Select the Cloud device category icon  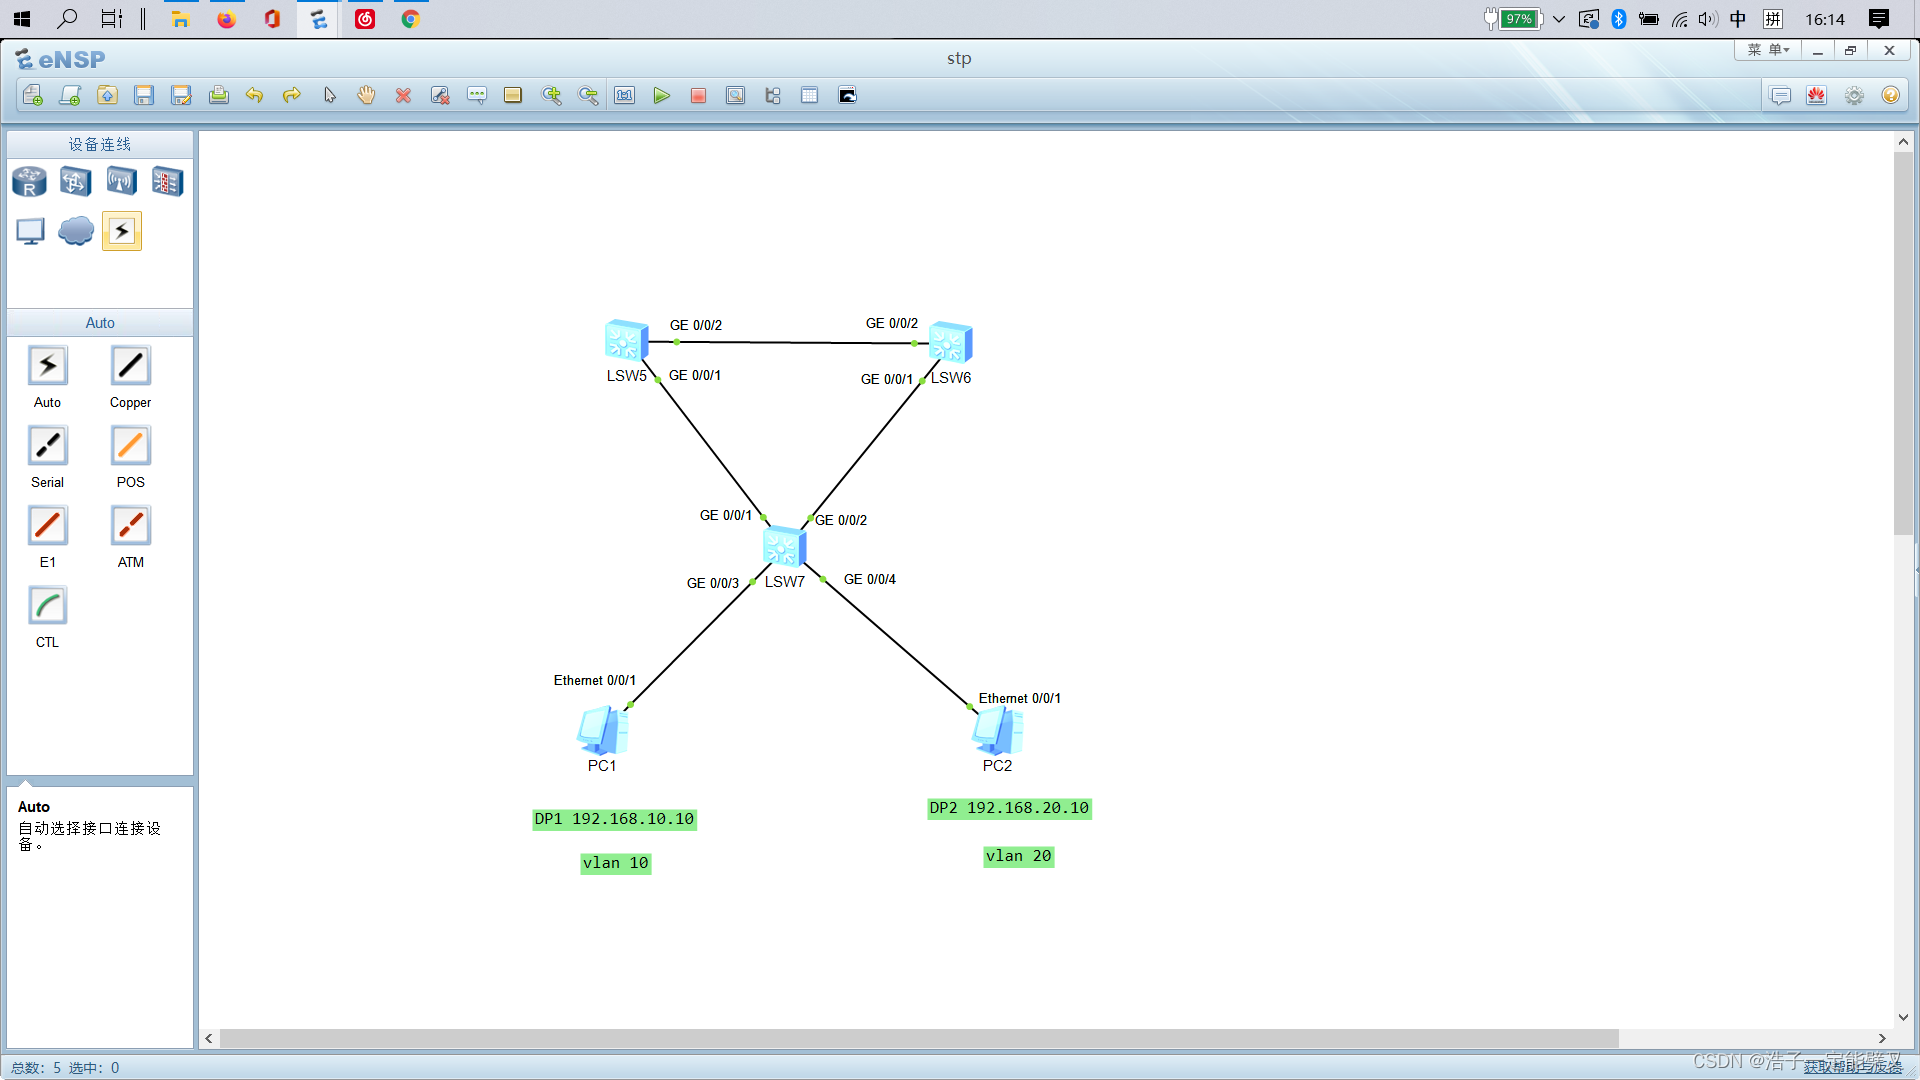76,231
